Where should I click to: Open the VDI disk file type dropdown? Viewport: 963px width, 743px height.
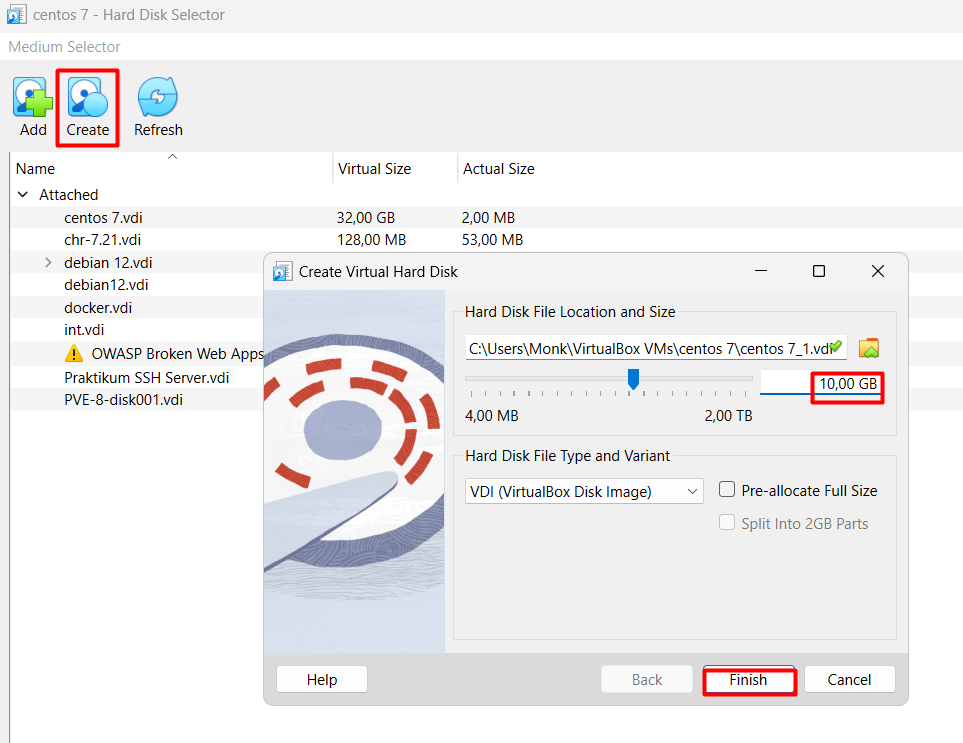[x=585, y=491]
